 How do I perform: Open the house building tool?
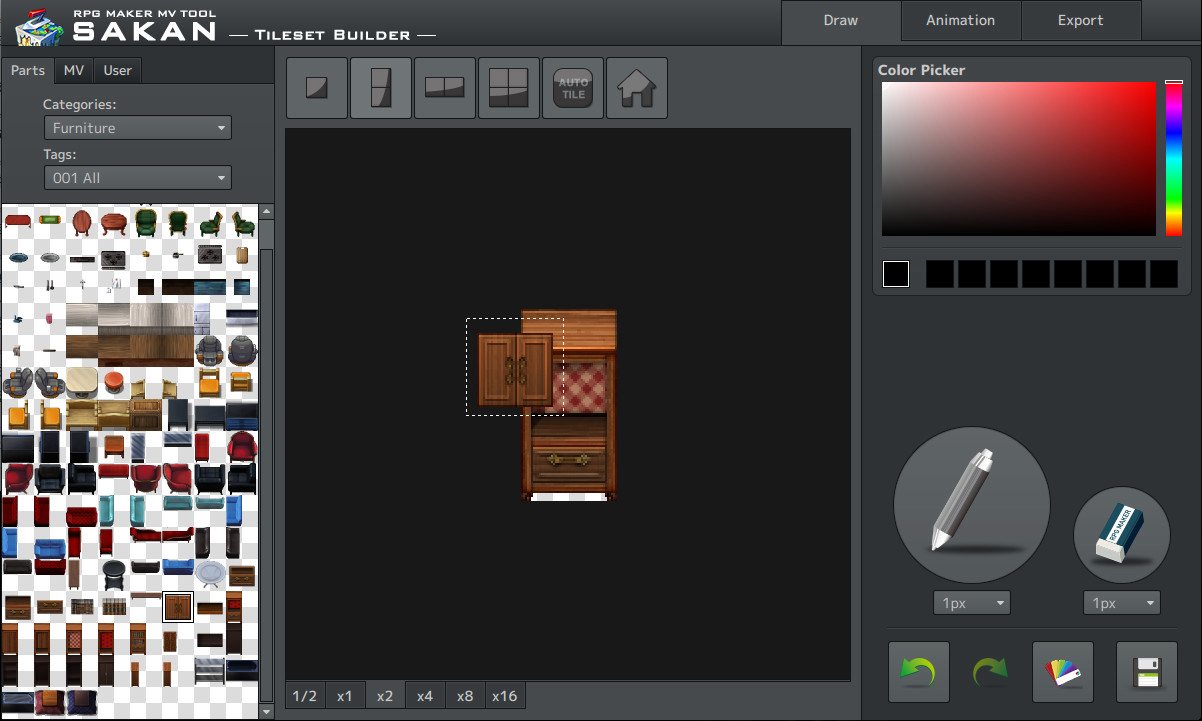636,88
